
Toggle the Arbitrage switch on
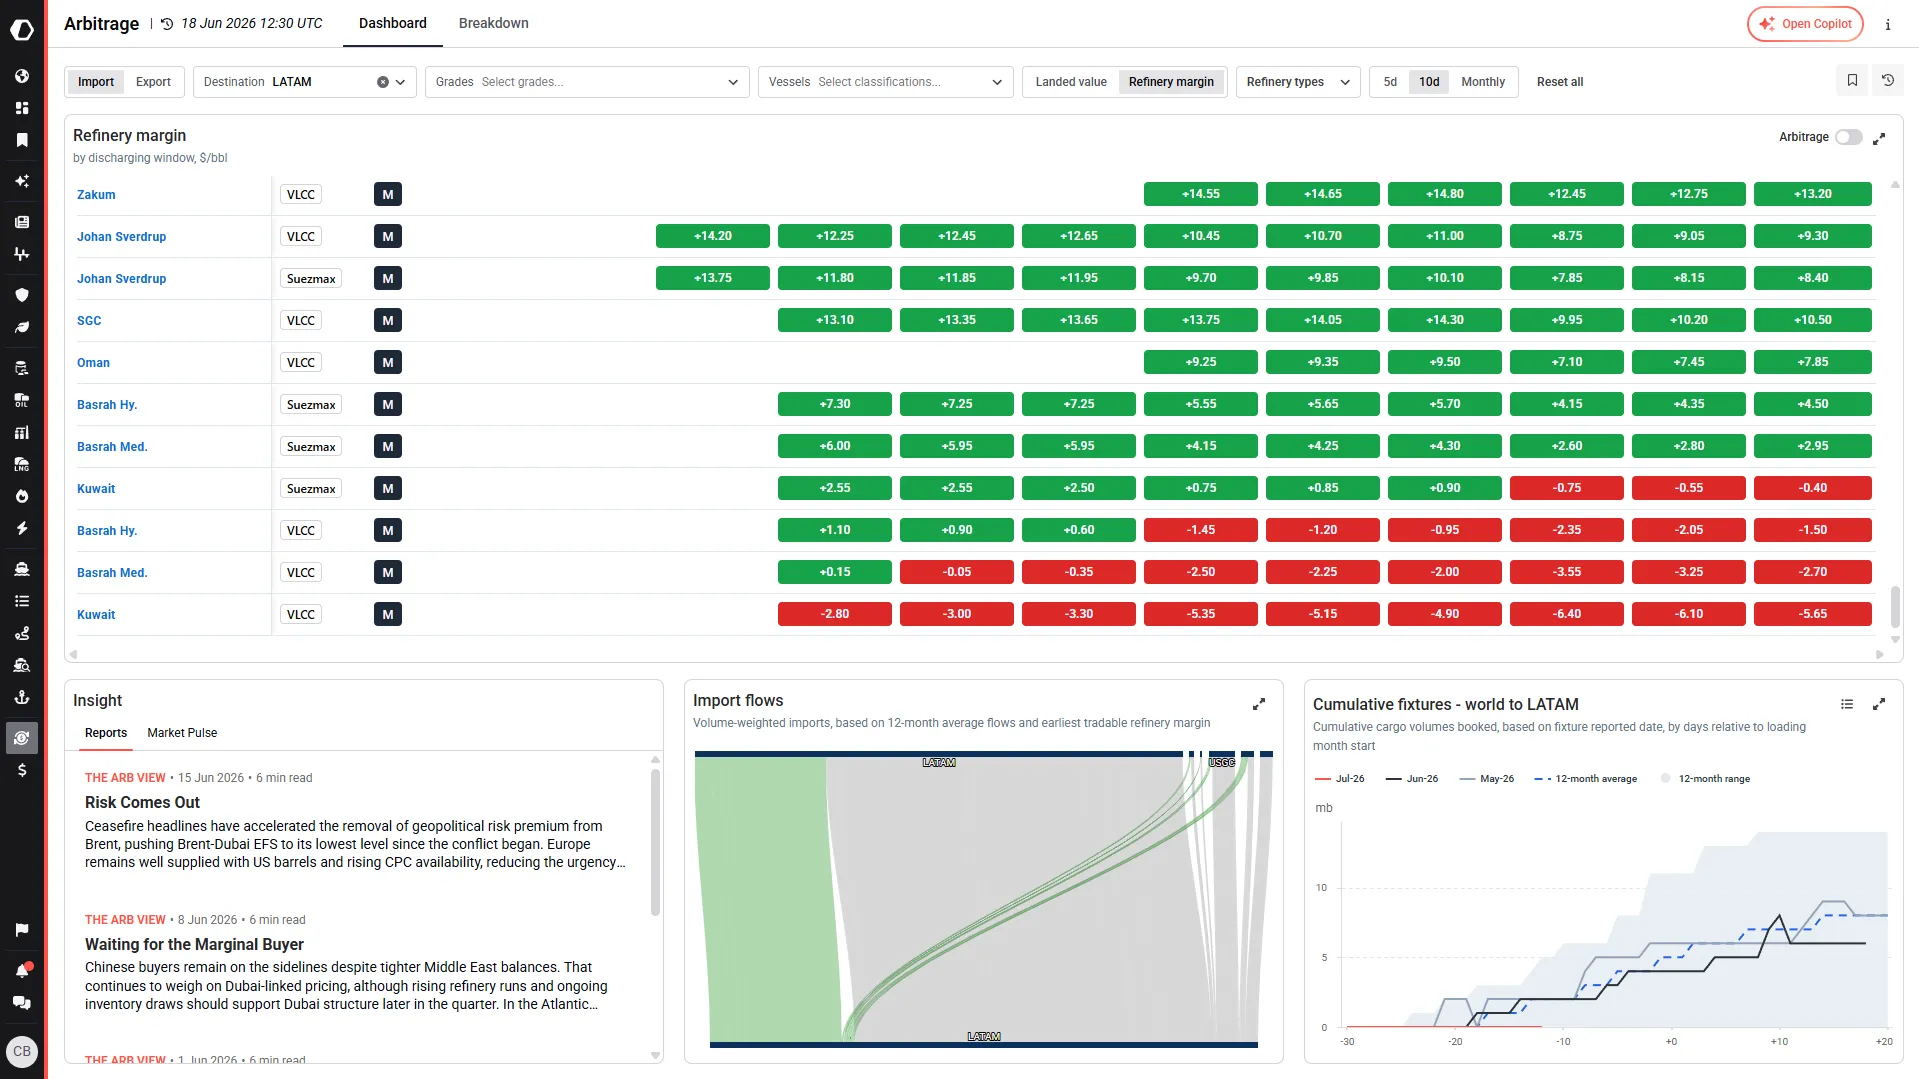(x=1848, y=137)
